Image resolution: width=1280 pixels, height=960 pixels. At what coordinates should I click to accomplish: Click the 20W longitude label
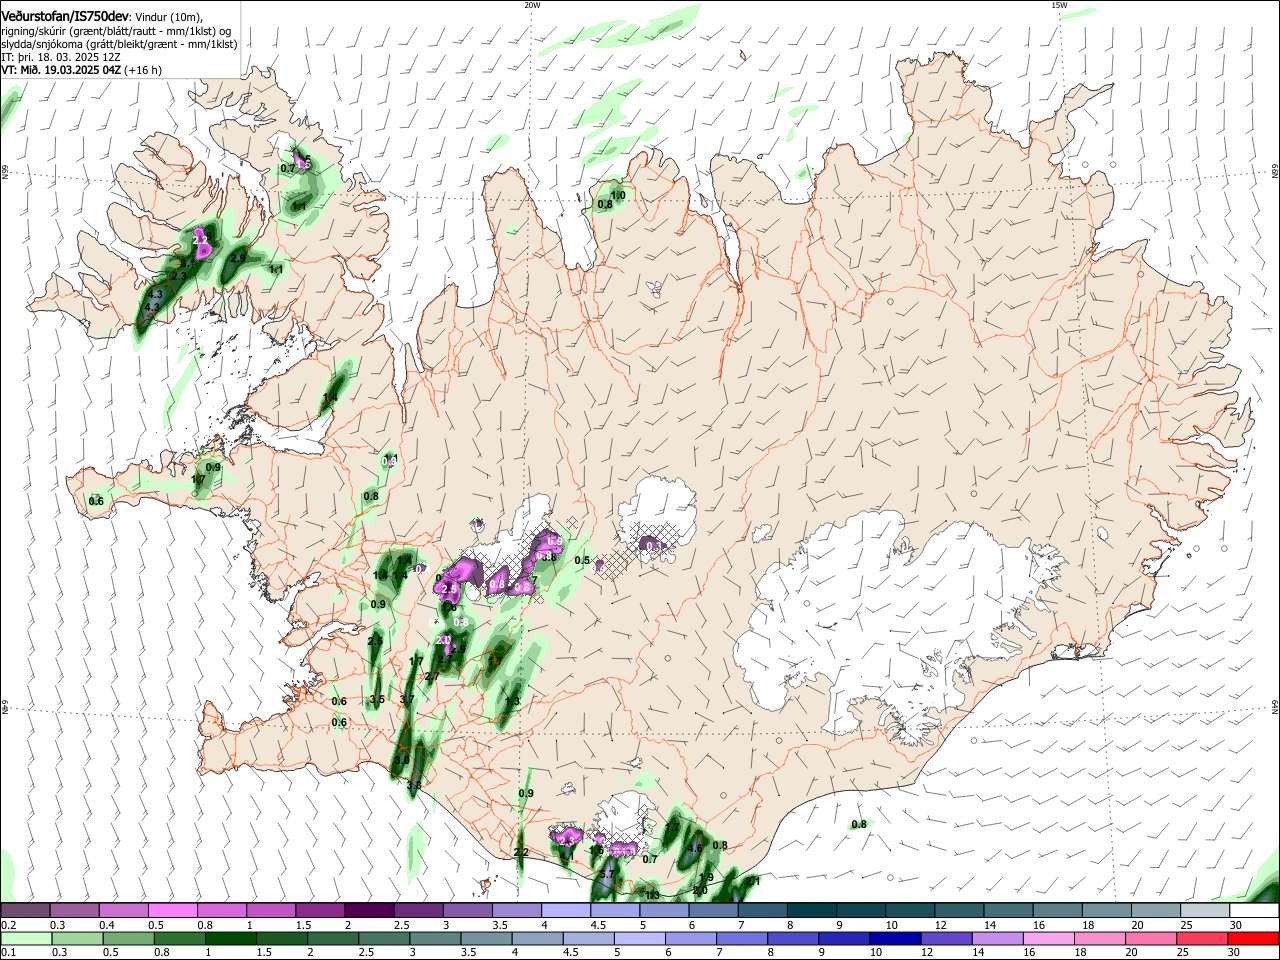coord(532,4)
